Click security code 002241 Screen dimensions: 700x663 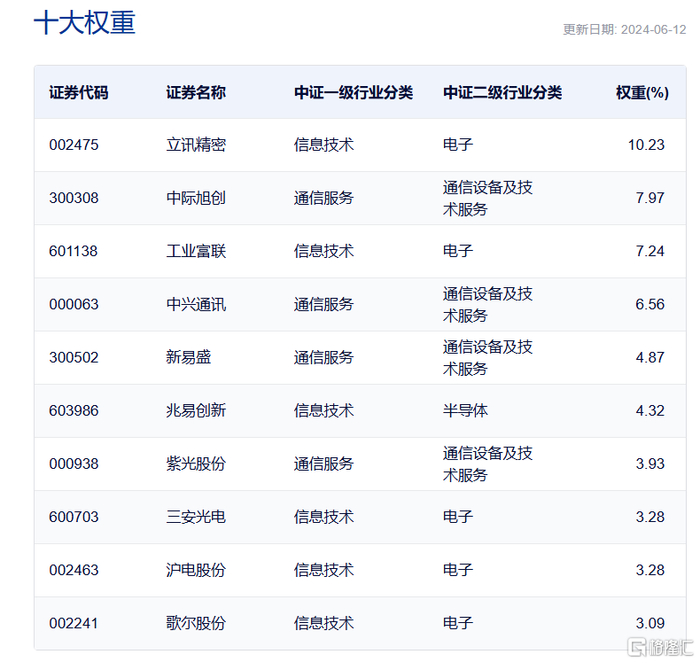74,623
